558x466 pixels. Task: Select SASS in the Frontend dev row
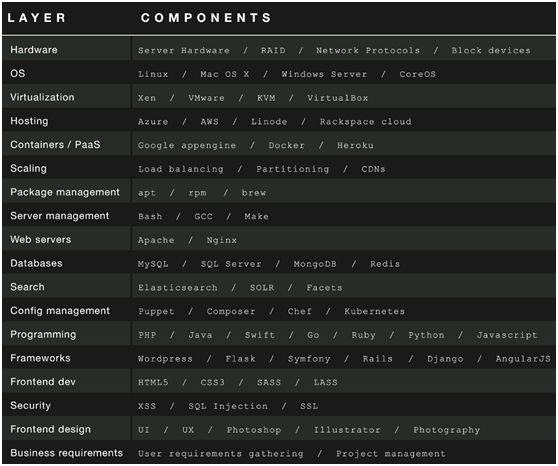point(269,382)
